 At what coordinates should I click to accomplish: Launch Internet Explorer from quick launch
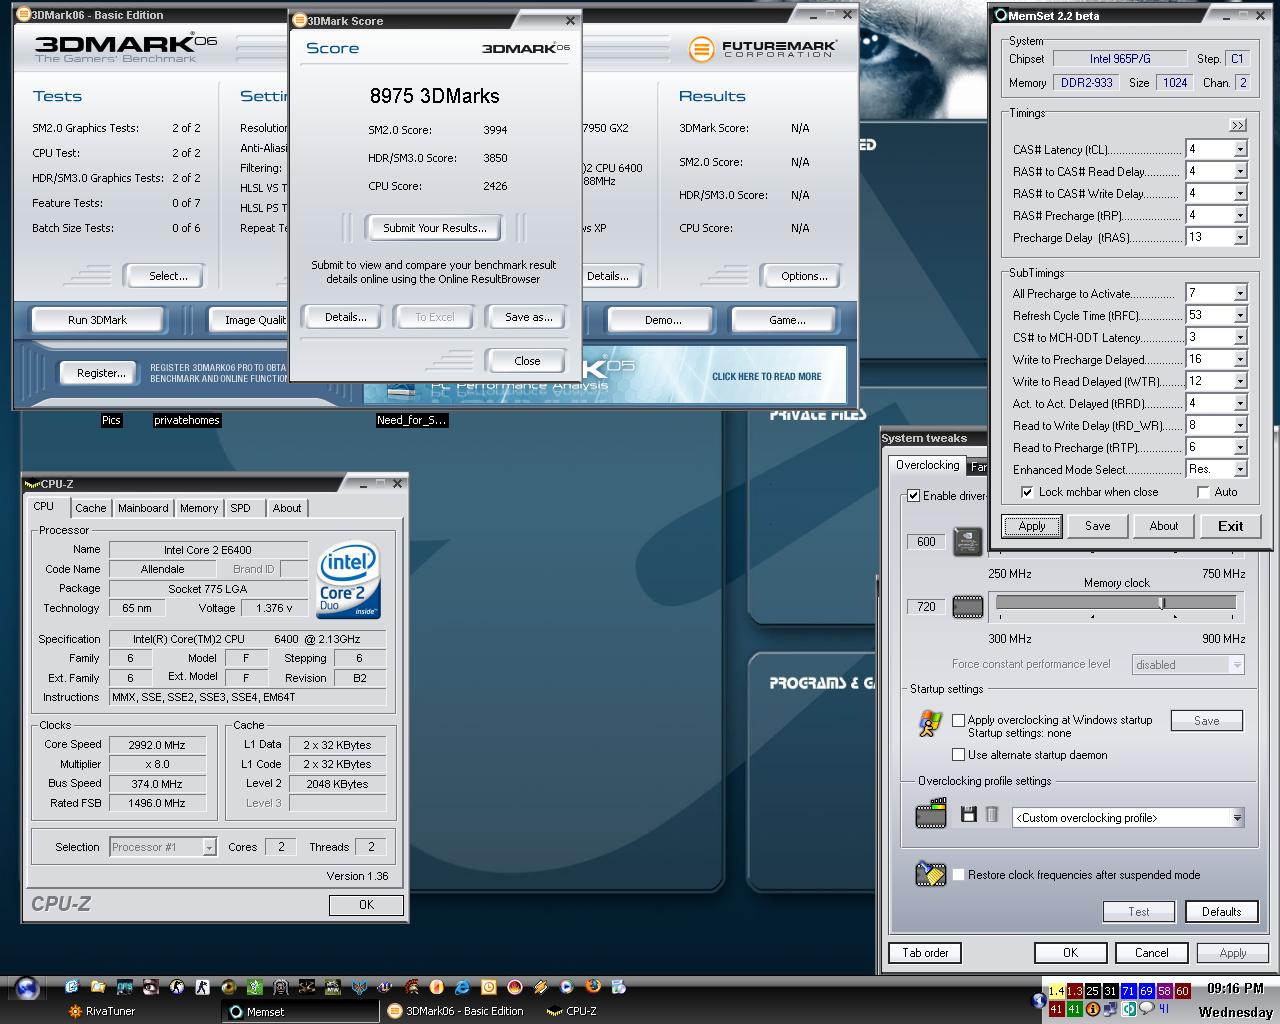(x=462, y=986)
